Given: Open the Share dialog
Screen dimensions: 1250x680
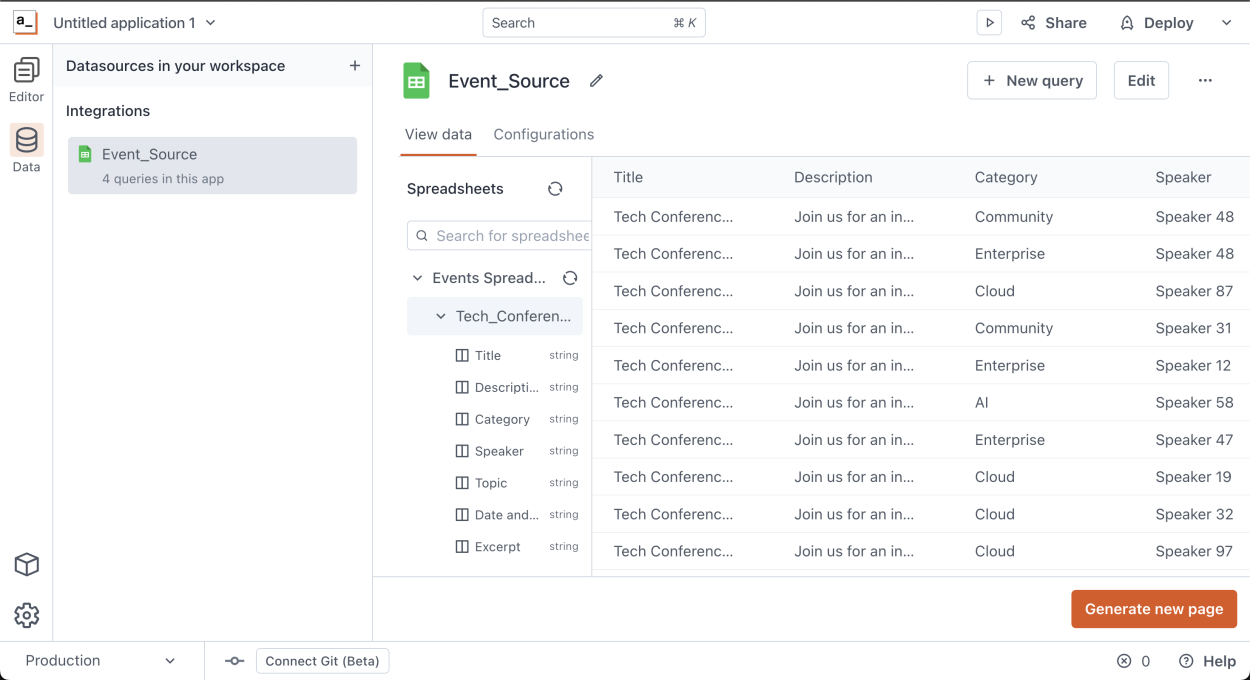Looking at the screenshot, I should click(x=1053, y=22).
